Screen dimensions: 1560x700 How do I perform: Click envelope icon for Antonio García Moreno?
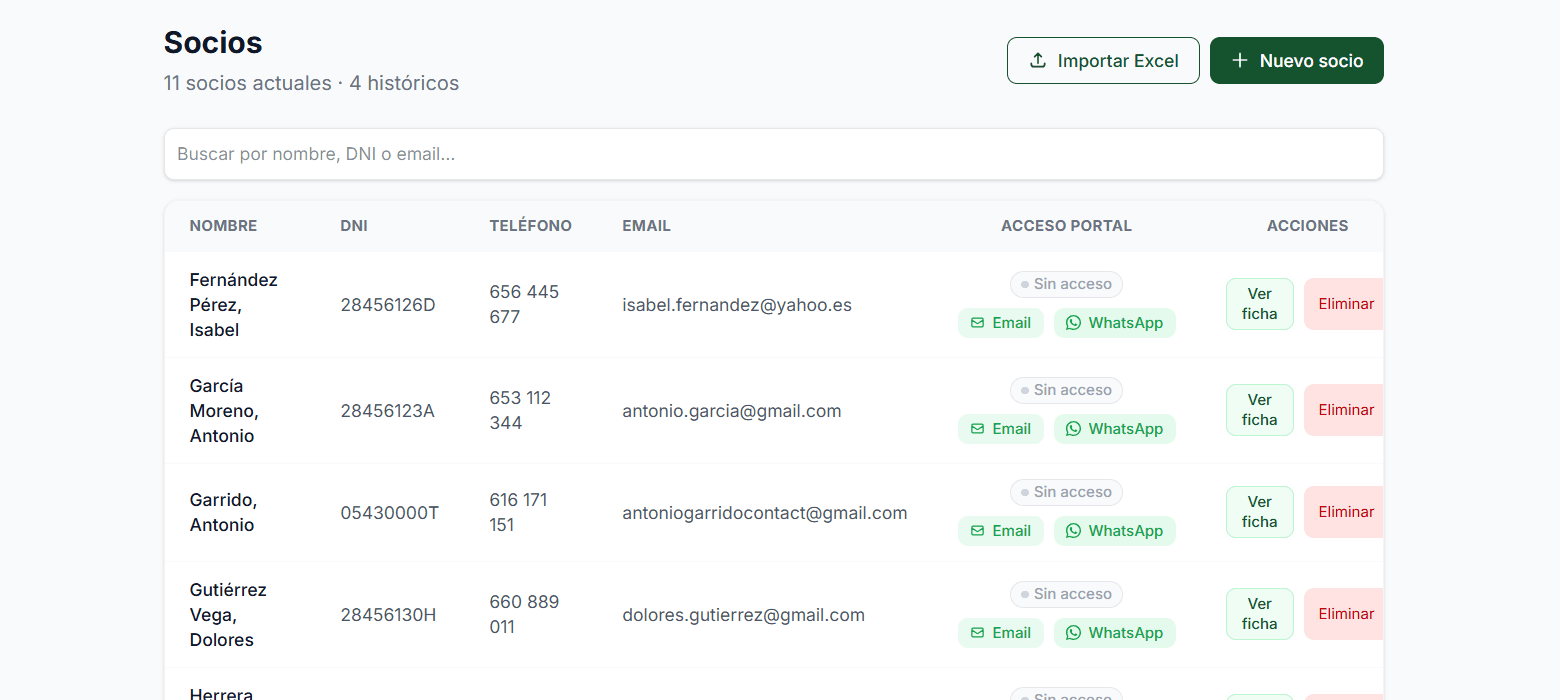coord(978,429)
